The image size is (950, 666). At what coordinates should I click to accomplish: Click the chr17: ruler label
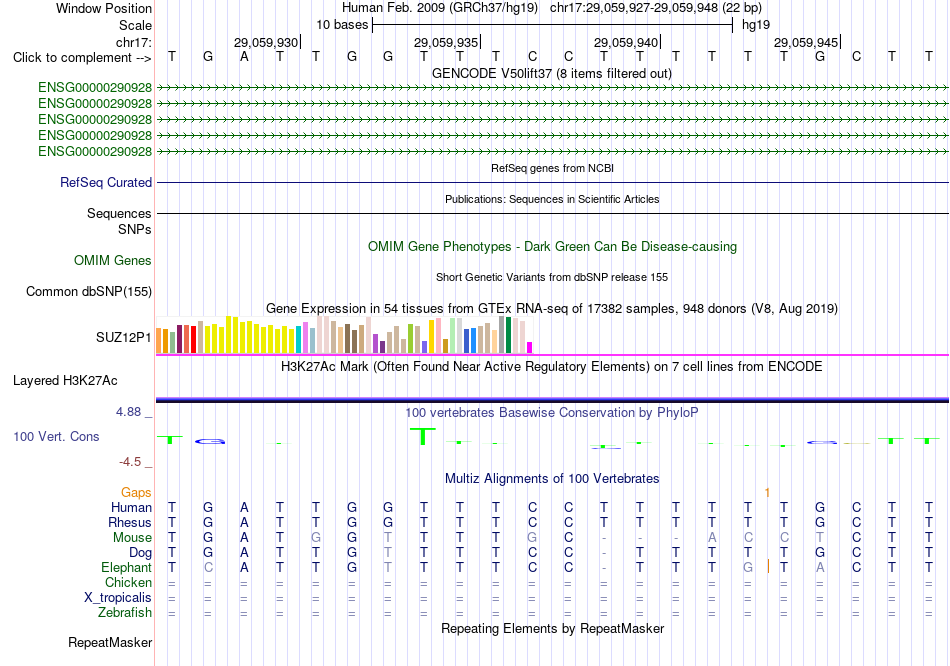pyautogui.click(x=134, y=42)
